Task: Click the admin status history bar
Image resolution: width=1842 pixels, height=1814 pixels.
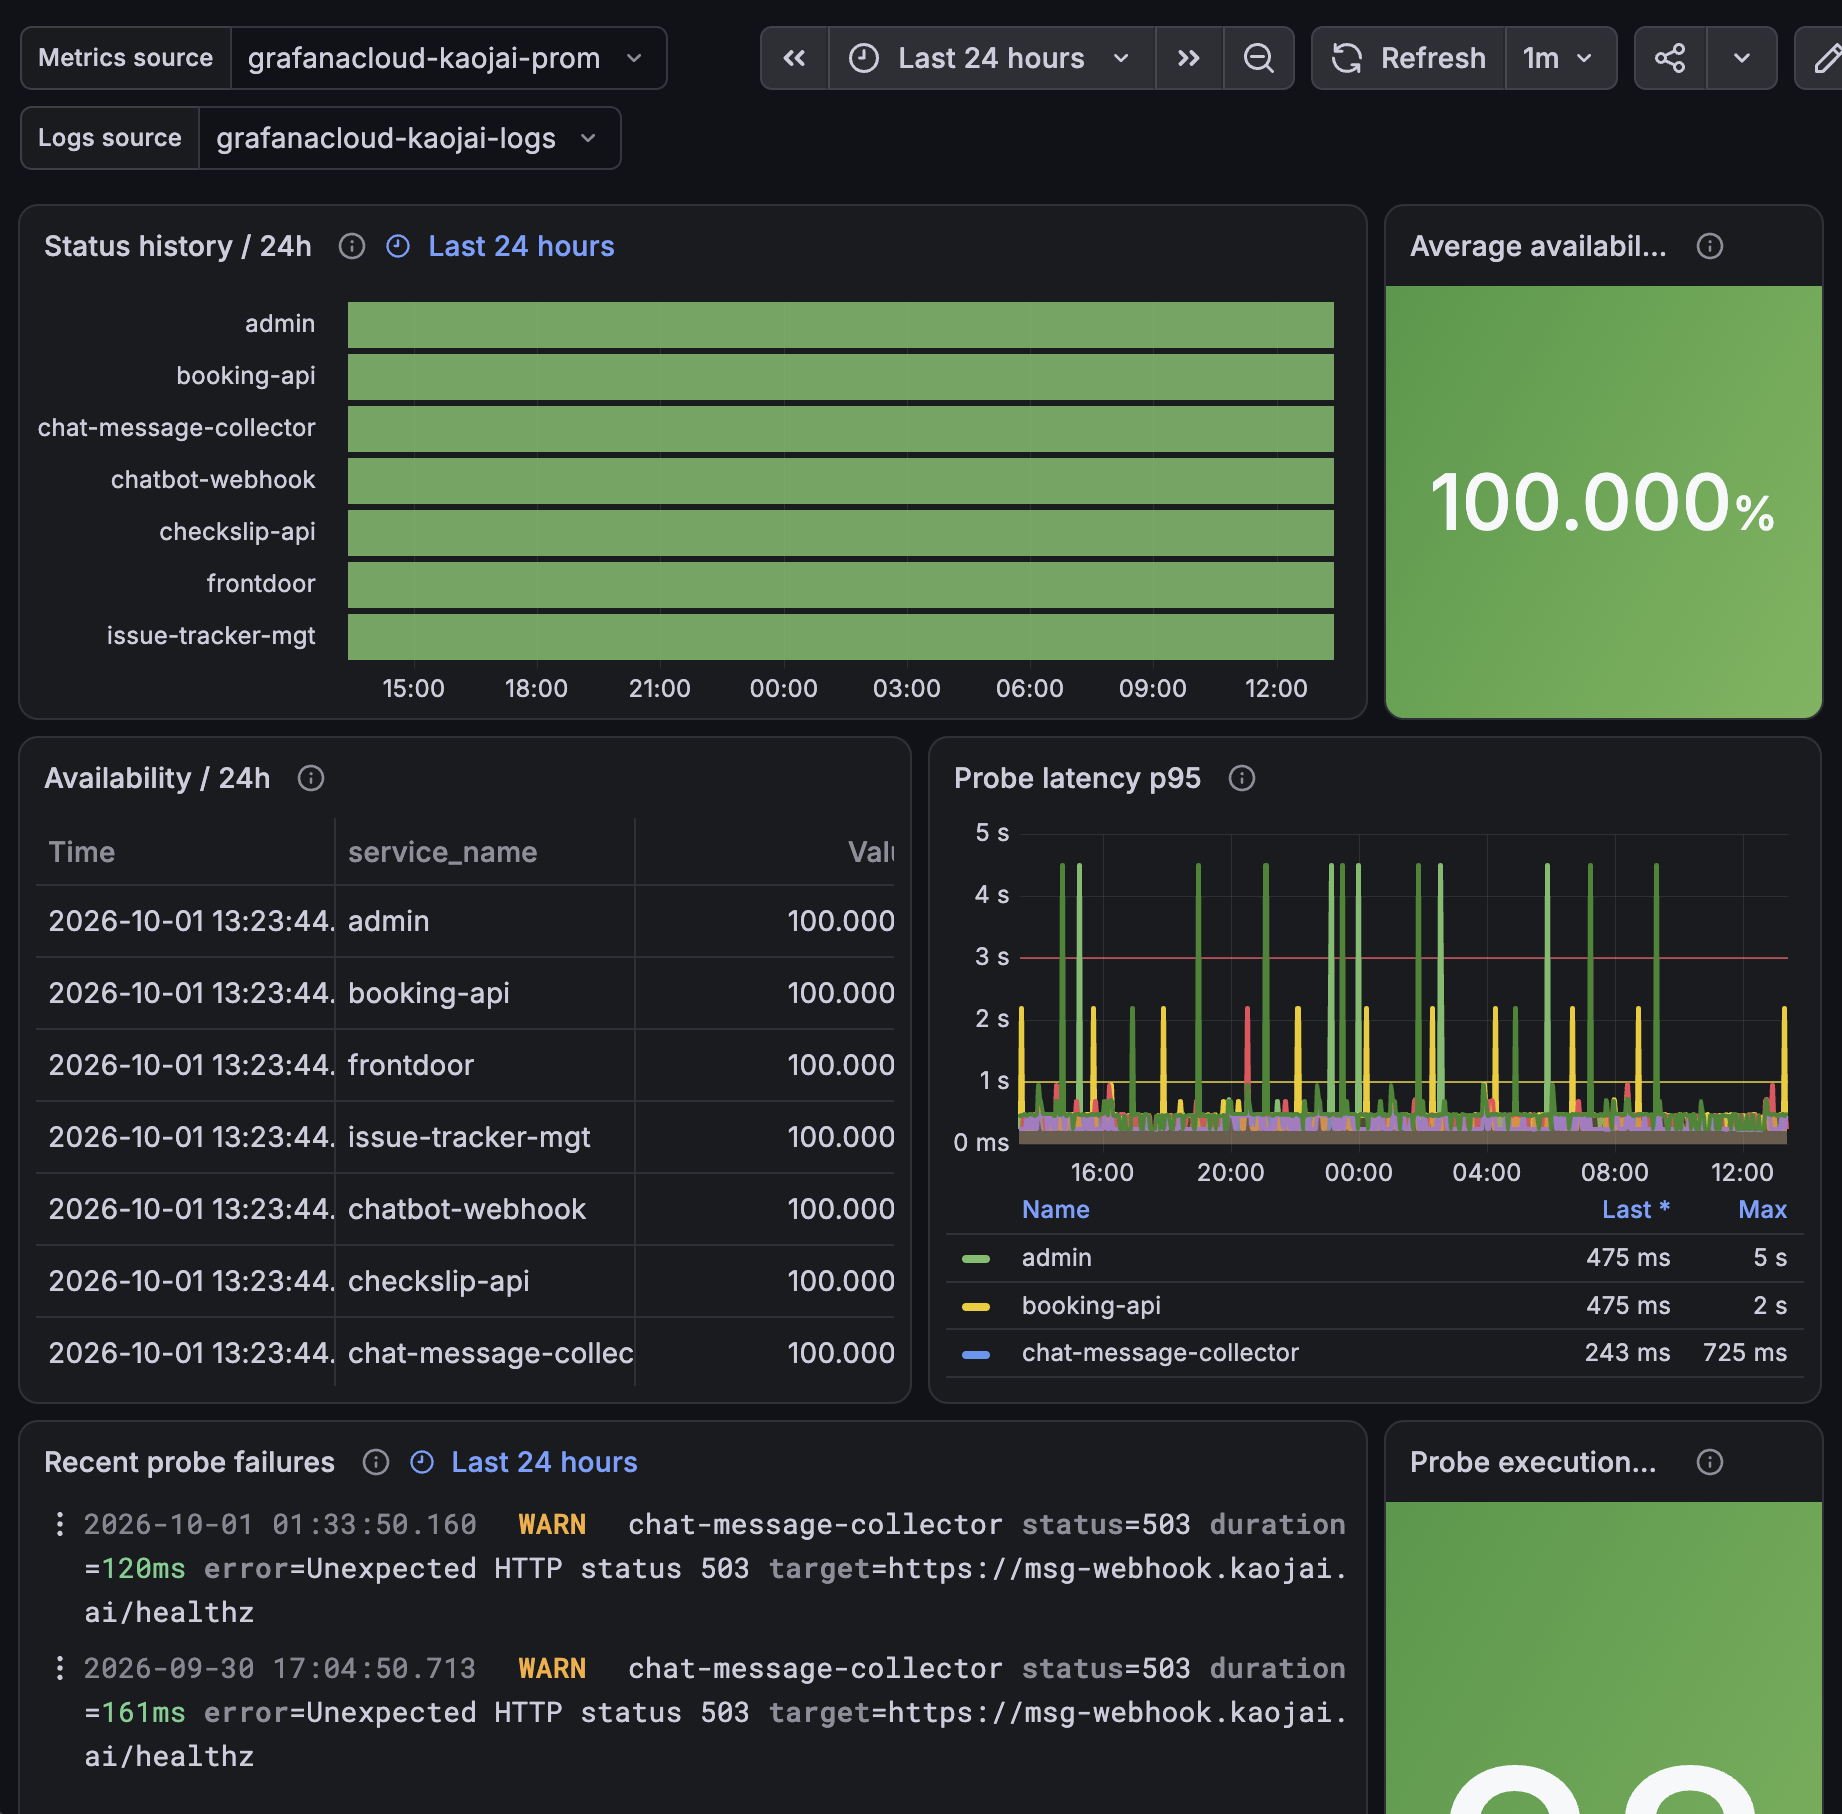Action: click(x=841, y=325)
